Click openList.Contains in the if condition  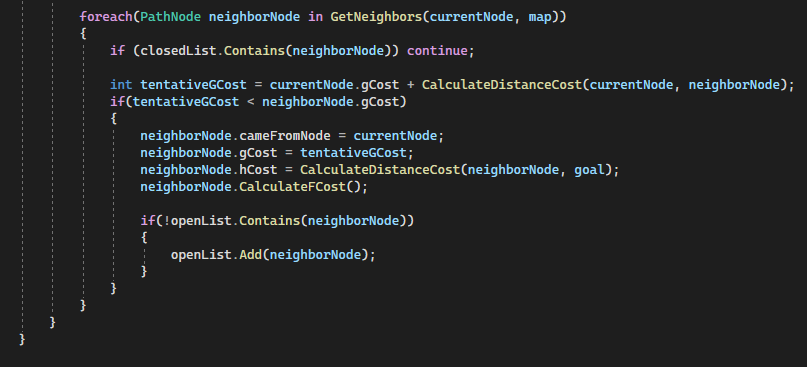click(x=235, y=221)
